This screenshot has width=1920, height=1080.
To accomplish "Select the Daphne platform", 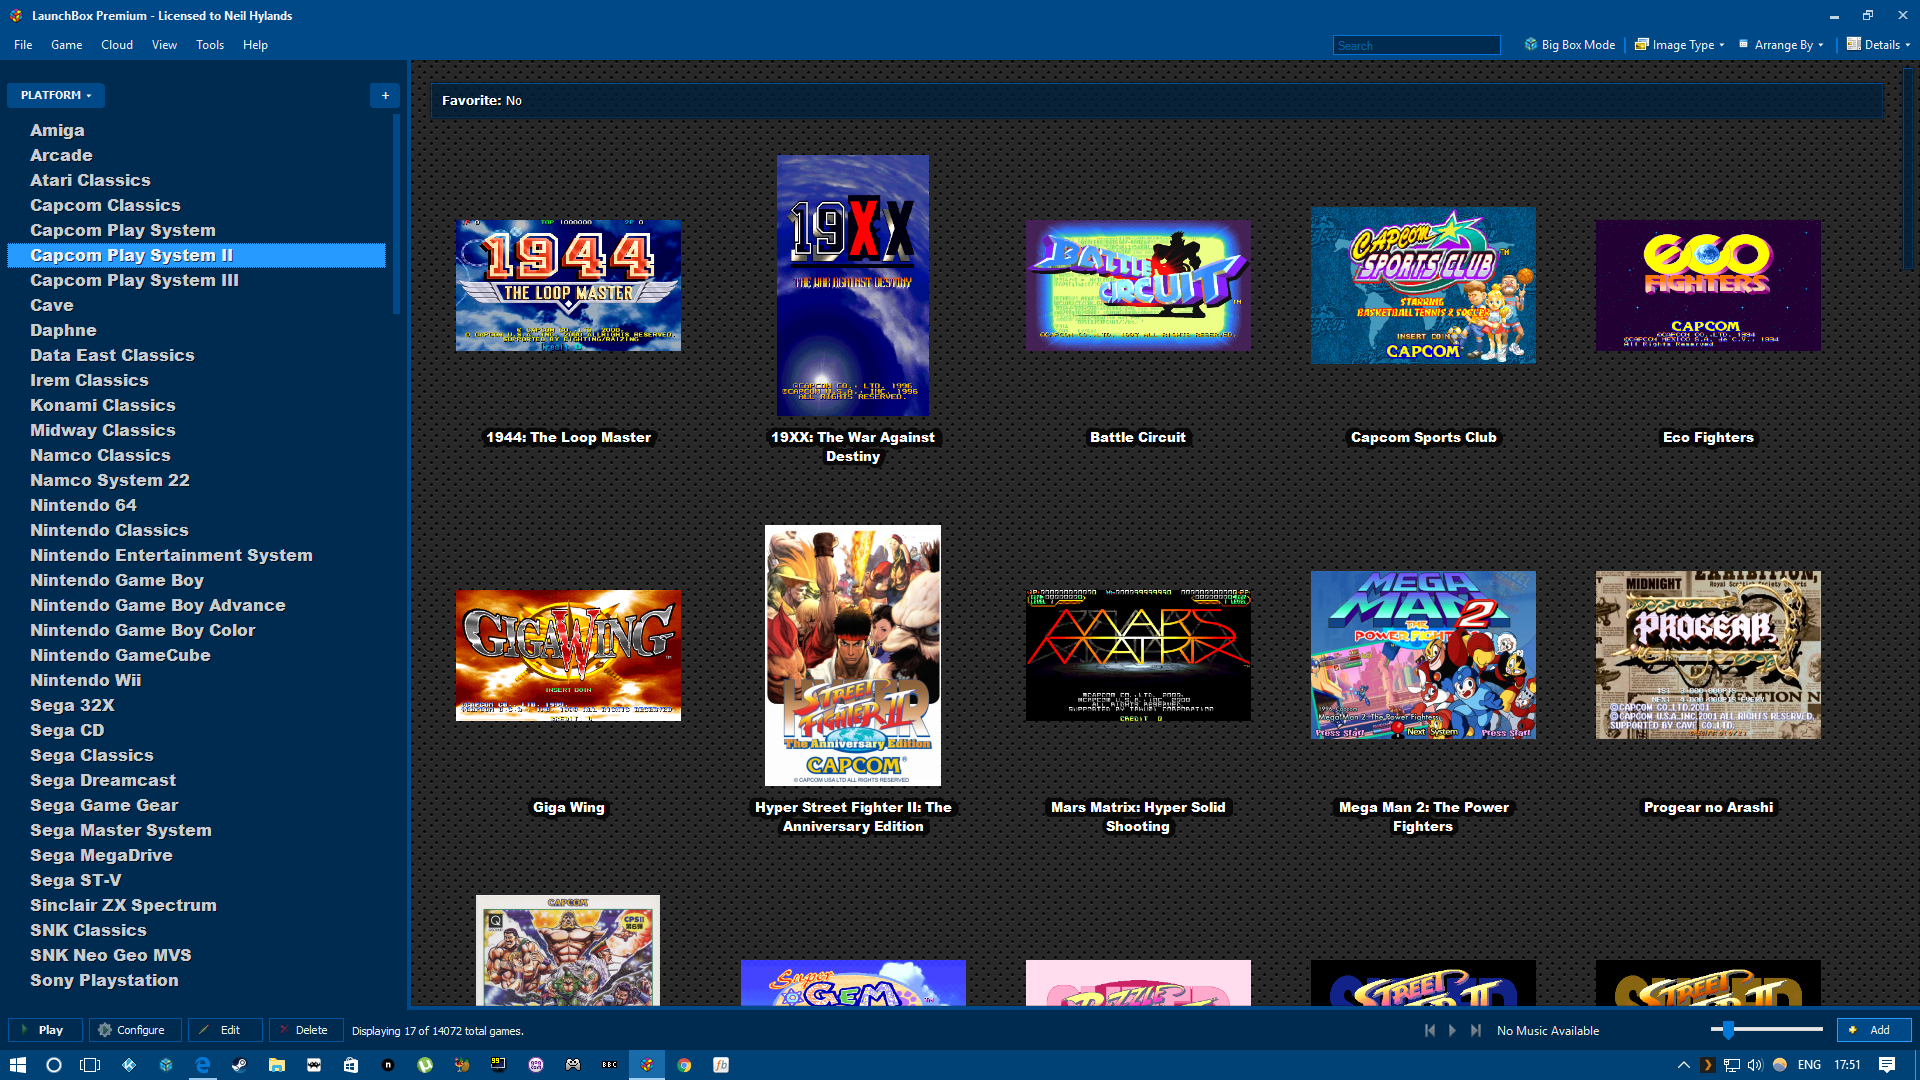I will (x=63, y=330).
